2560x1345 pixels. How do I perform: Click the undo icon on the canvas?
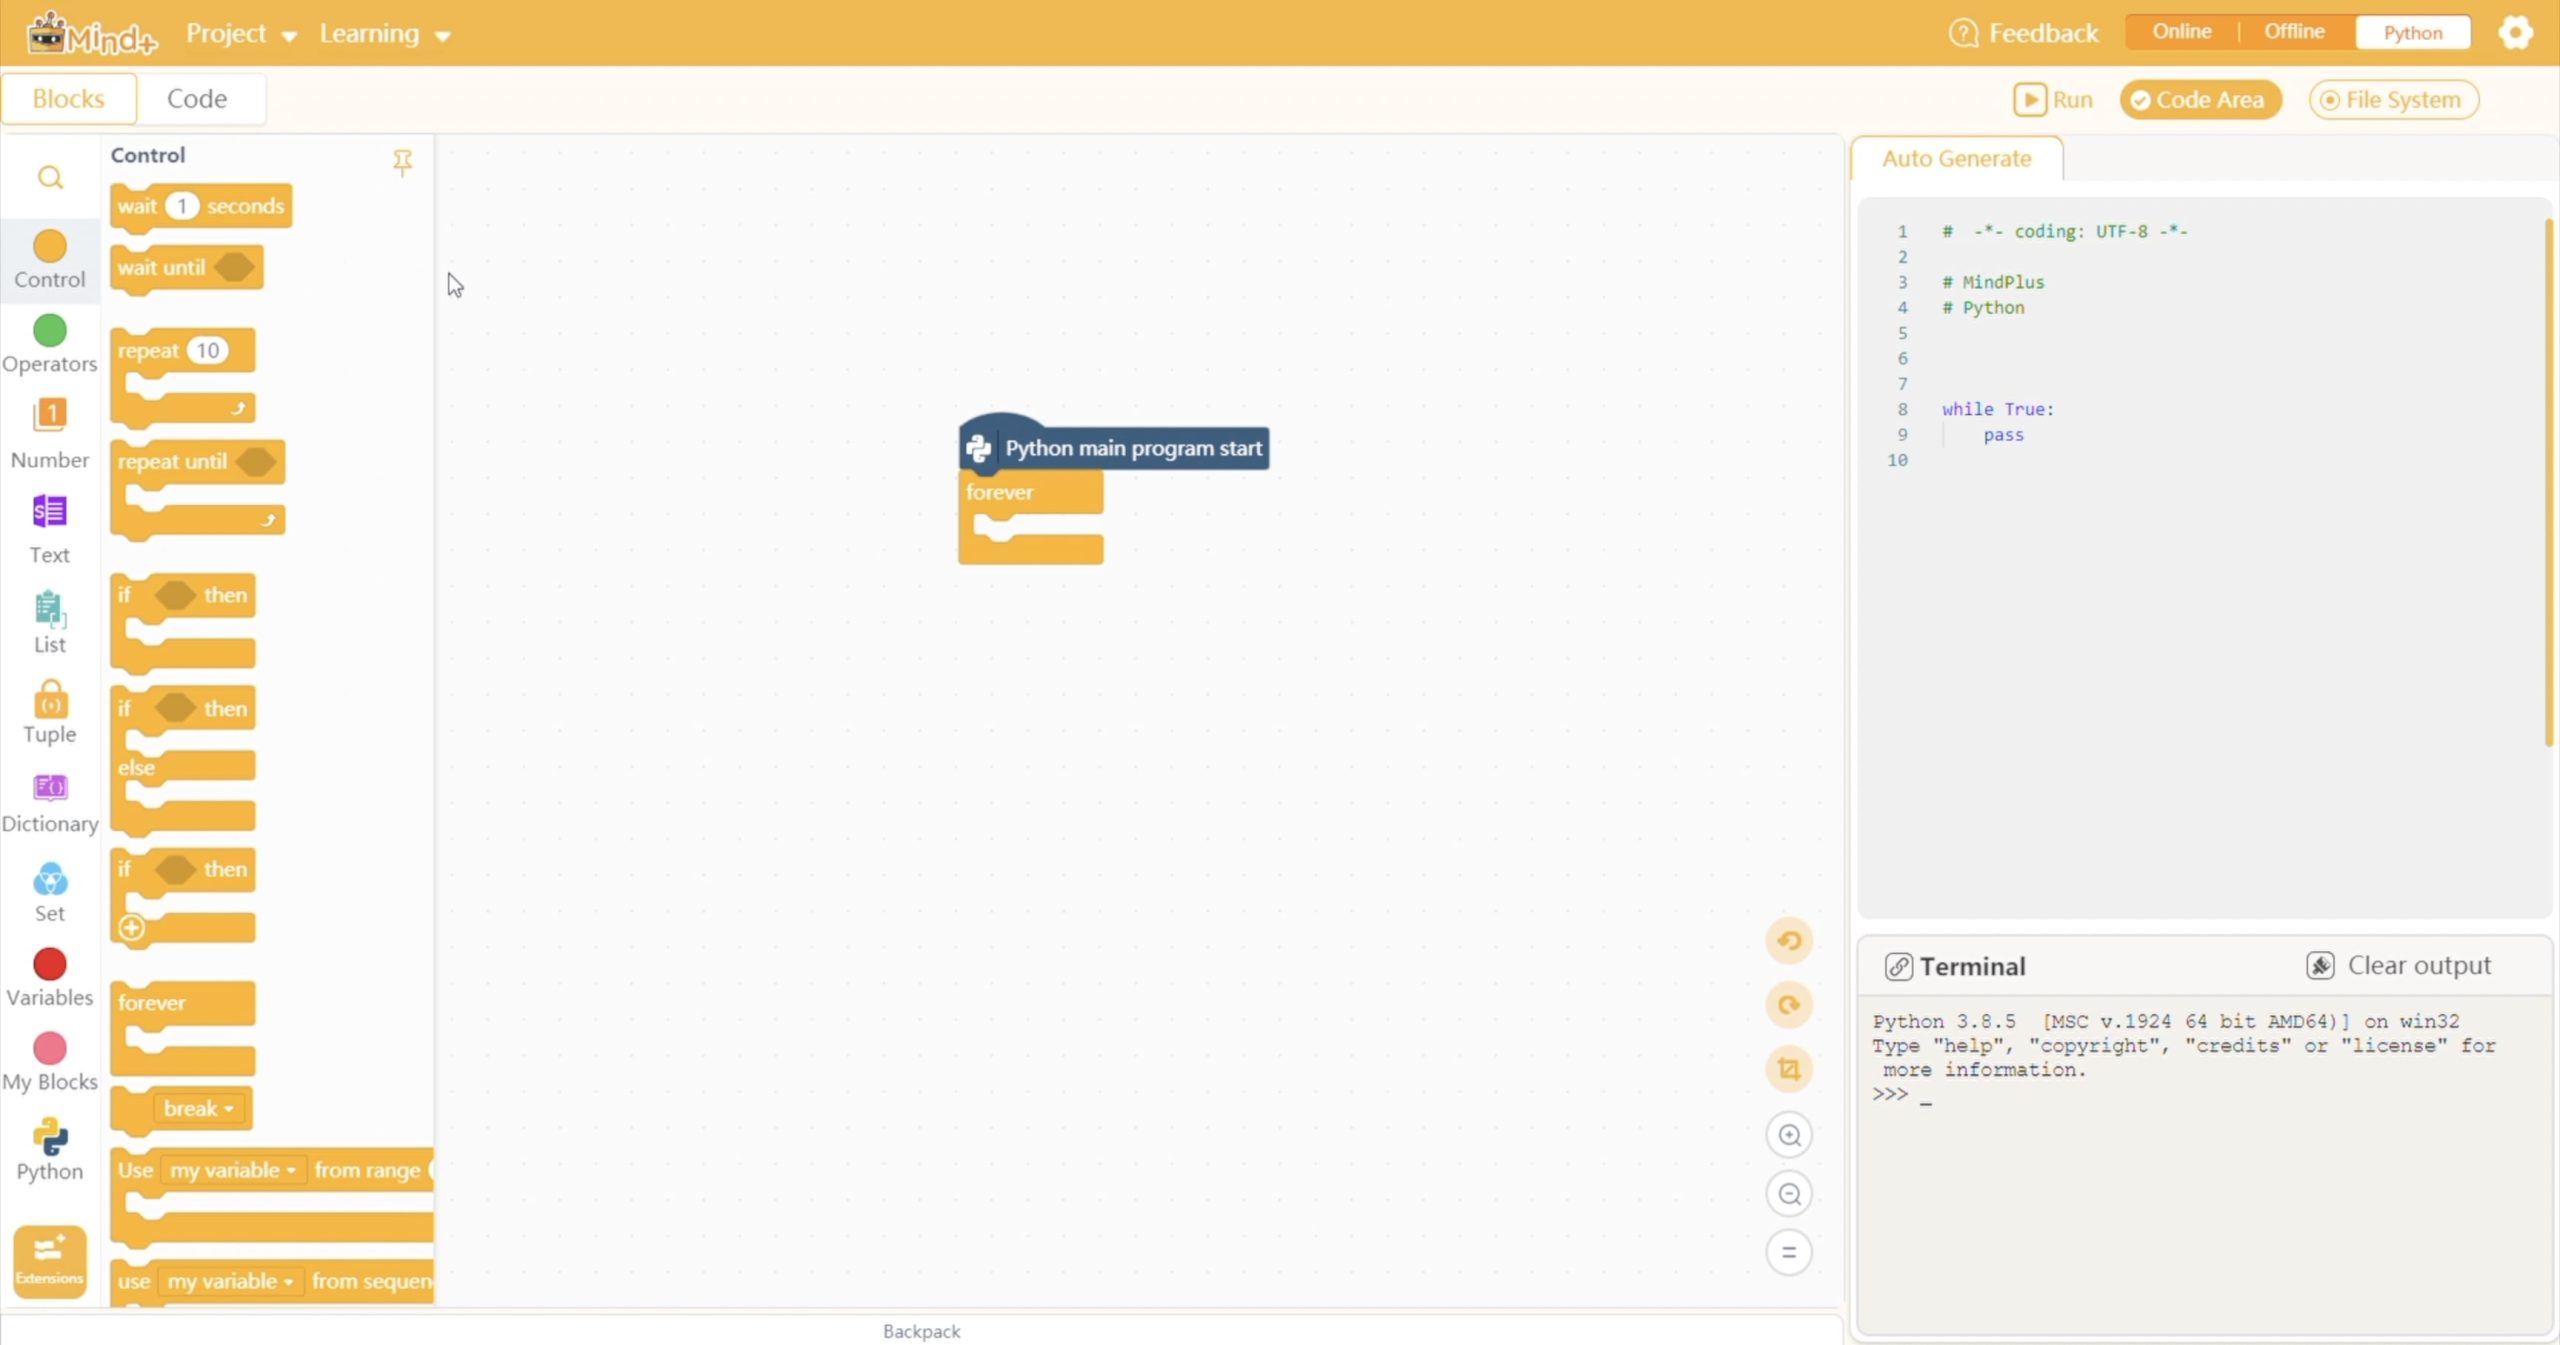point(1789,940)
